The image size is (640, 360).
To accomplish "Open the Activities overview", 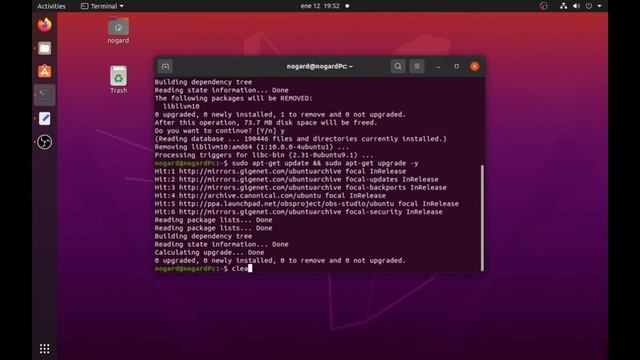I will click(x=51, y=6).
